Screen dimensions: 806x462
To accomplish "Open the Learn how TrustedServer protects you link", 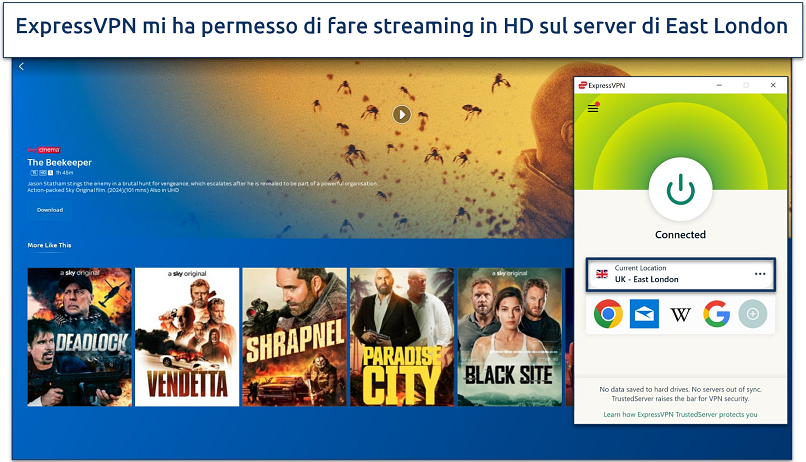I will tap(680, 414).
